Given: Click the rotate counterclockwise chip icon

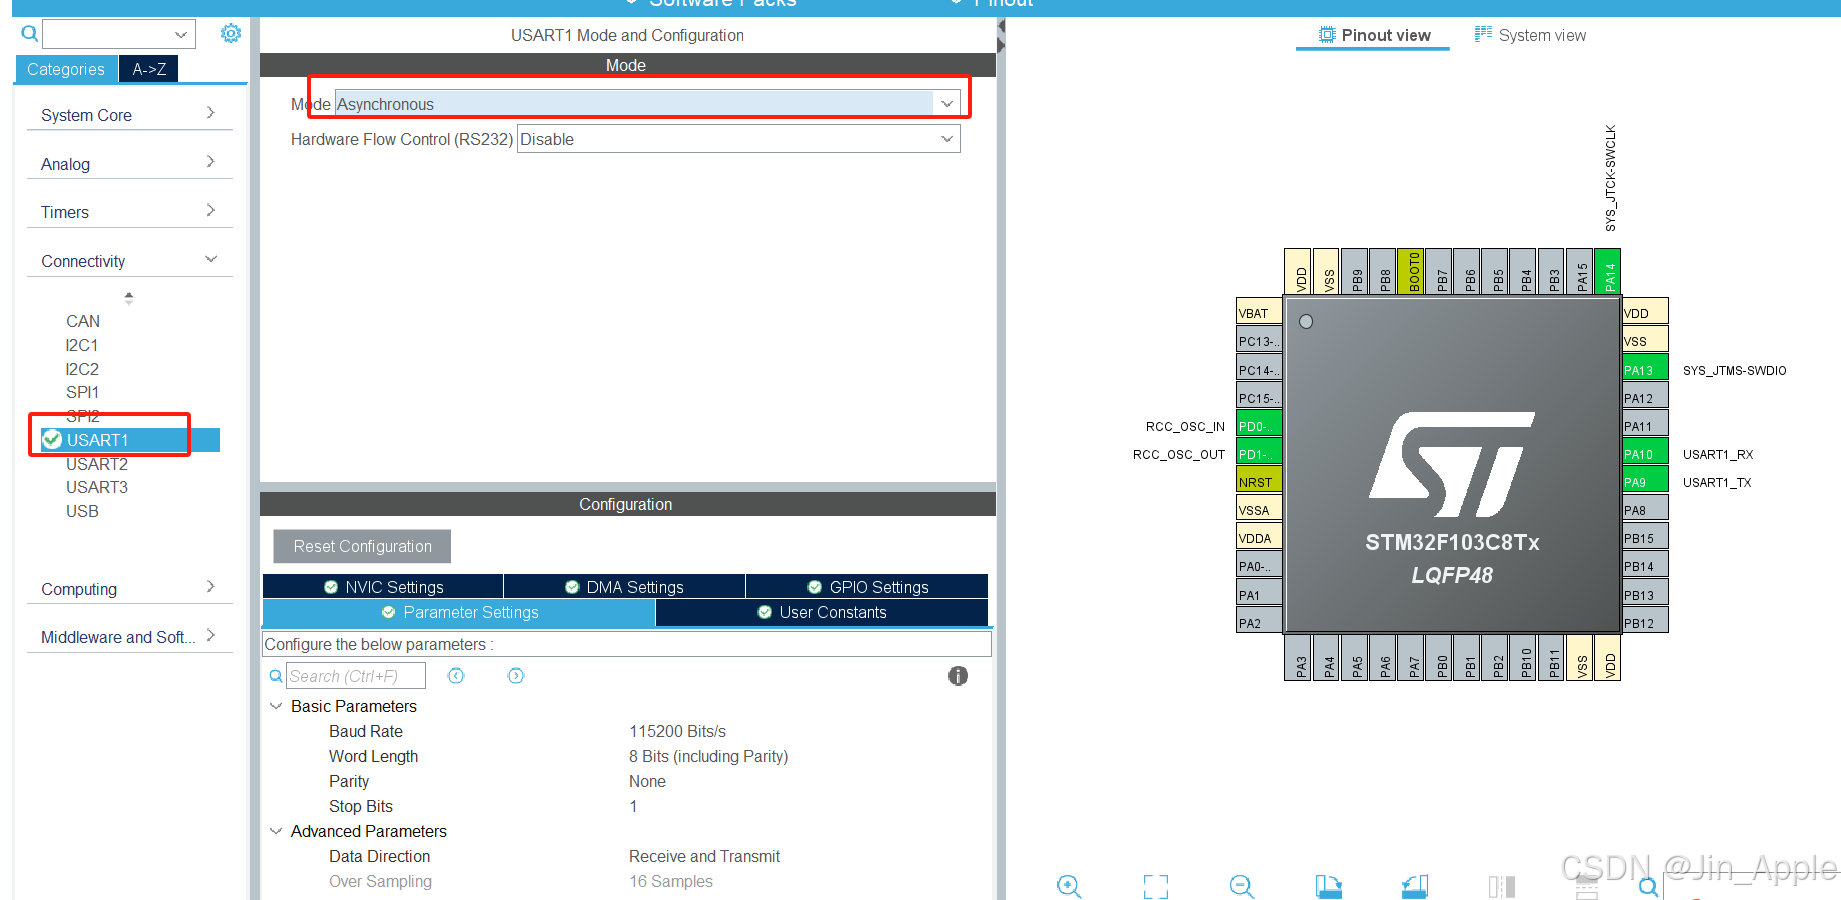Looking at the screenshot, I should tap(1415, 886).
